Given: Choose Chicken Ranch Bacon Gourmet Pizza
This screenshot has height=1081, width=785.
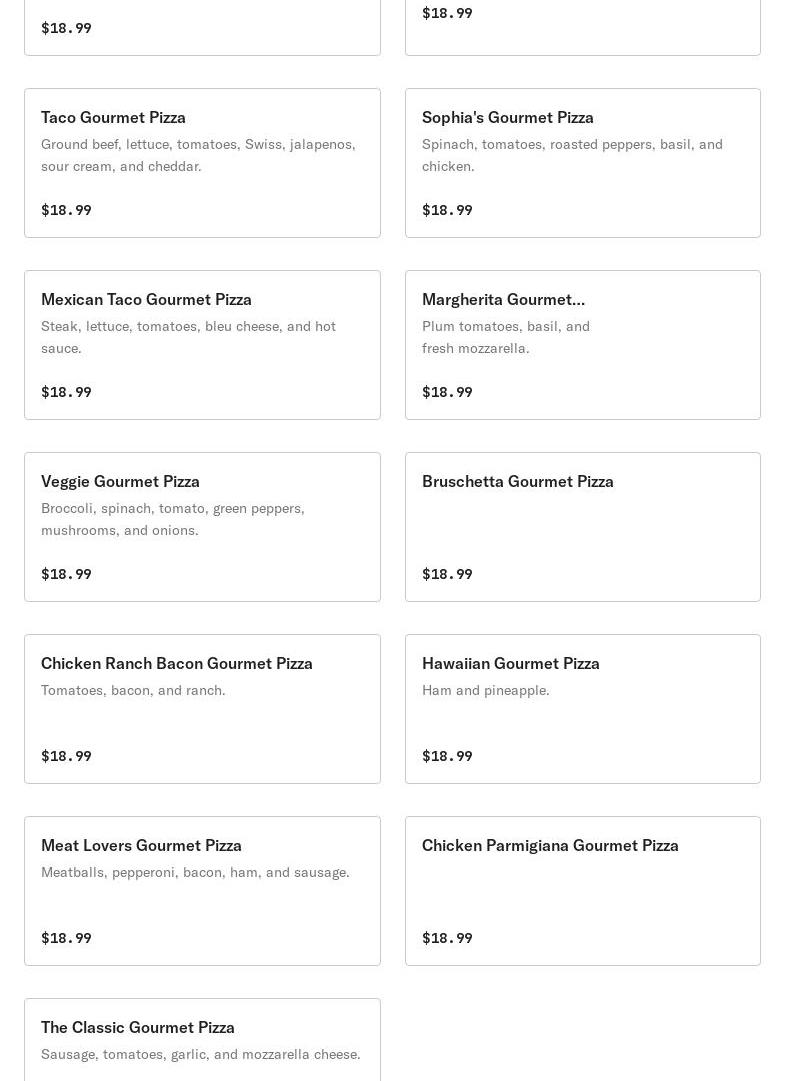Looking at the screenshot, I should (202, 709).
